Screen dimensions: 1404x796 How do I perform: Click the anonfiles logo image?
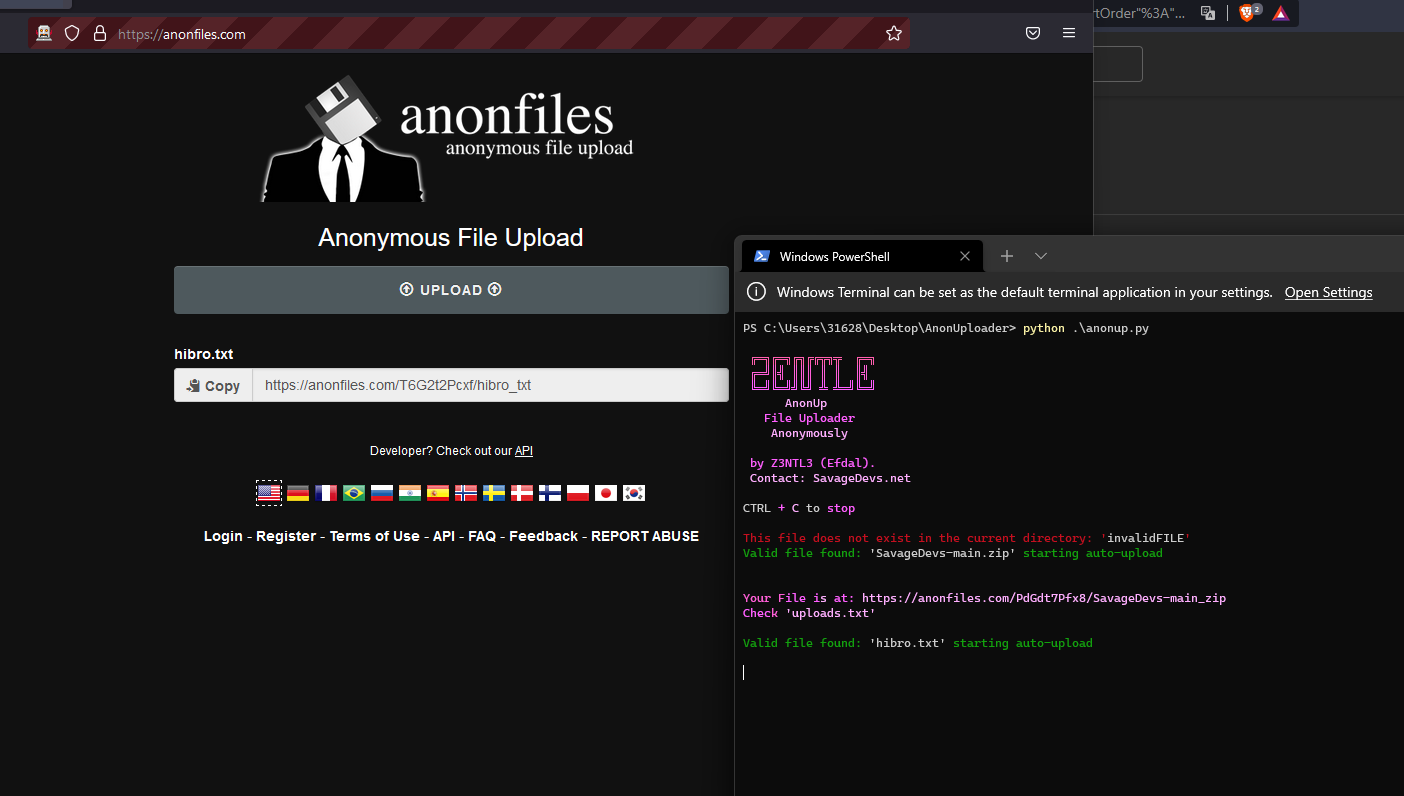448,138
